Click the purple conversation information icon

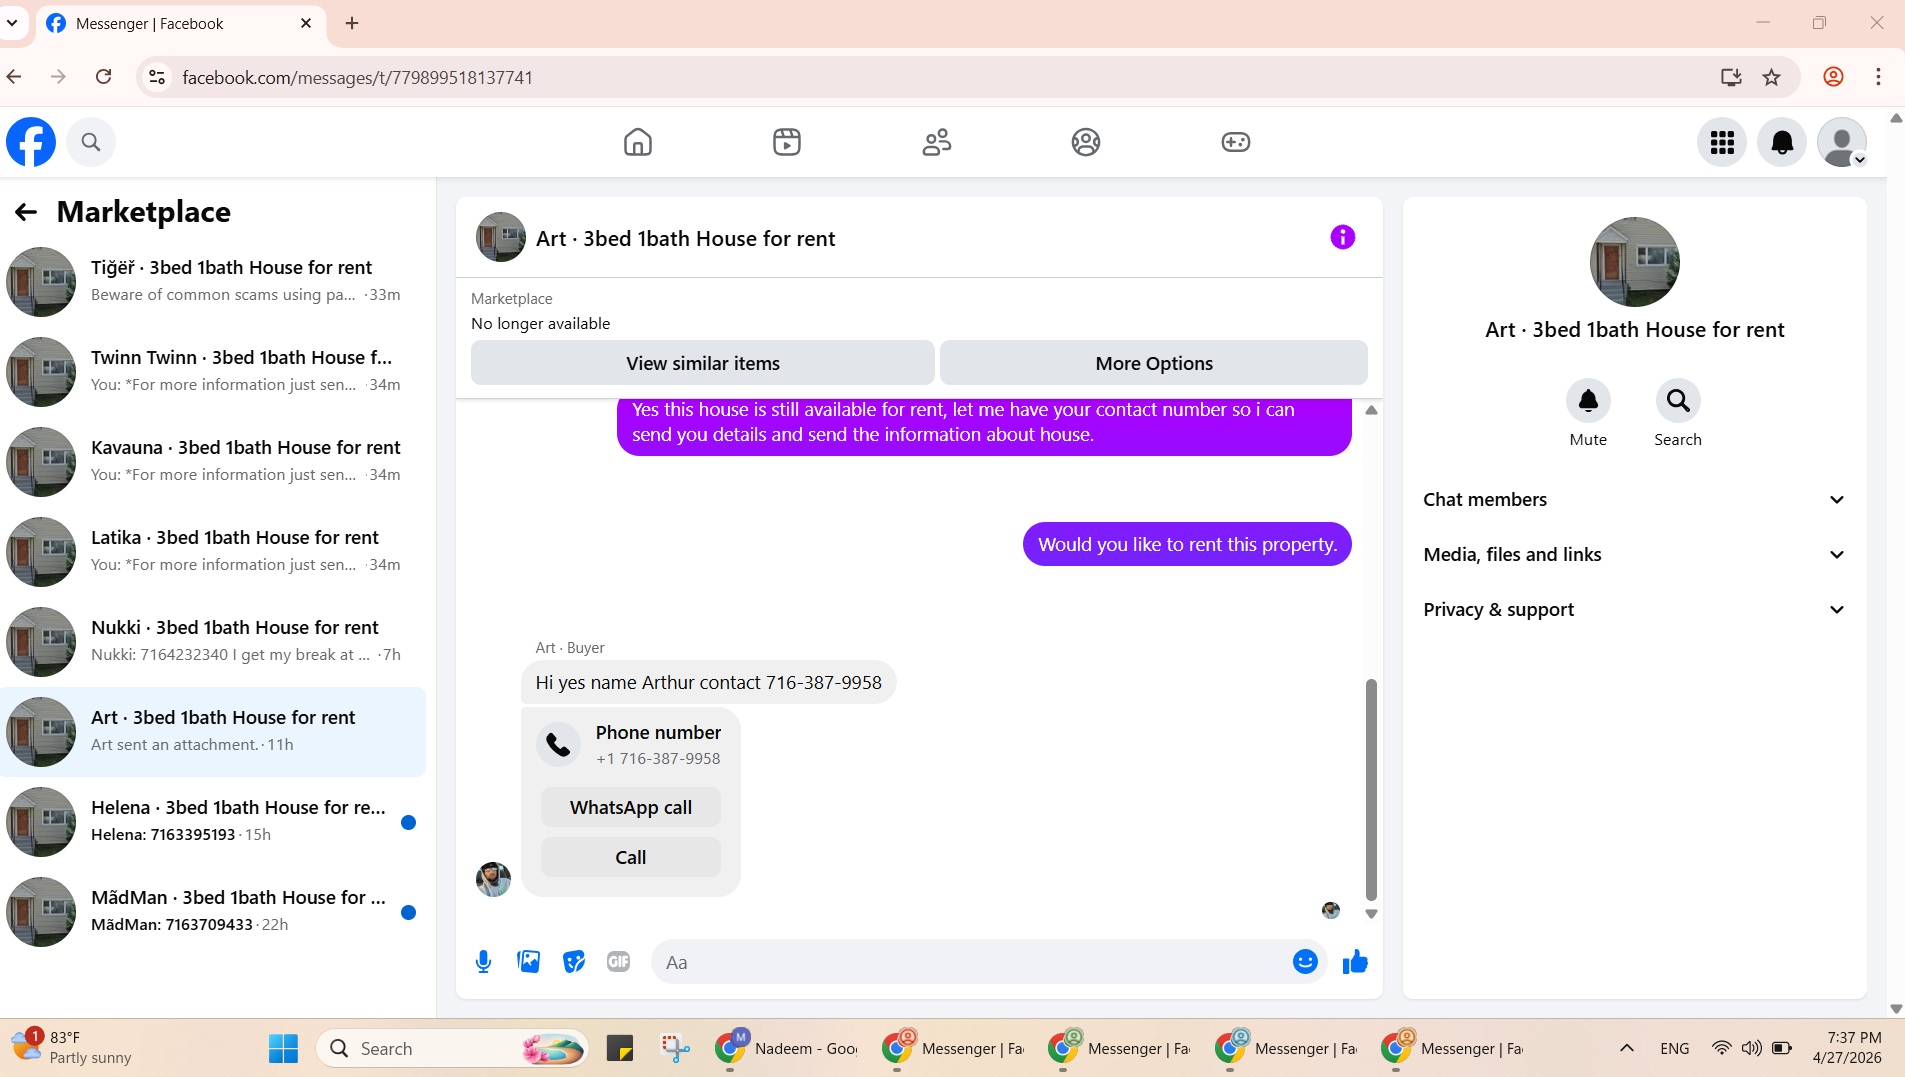tap(1343, 237)
